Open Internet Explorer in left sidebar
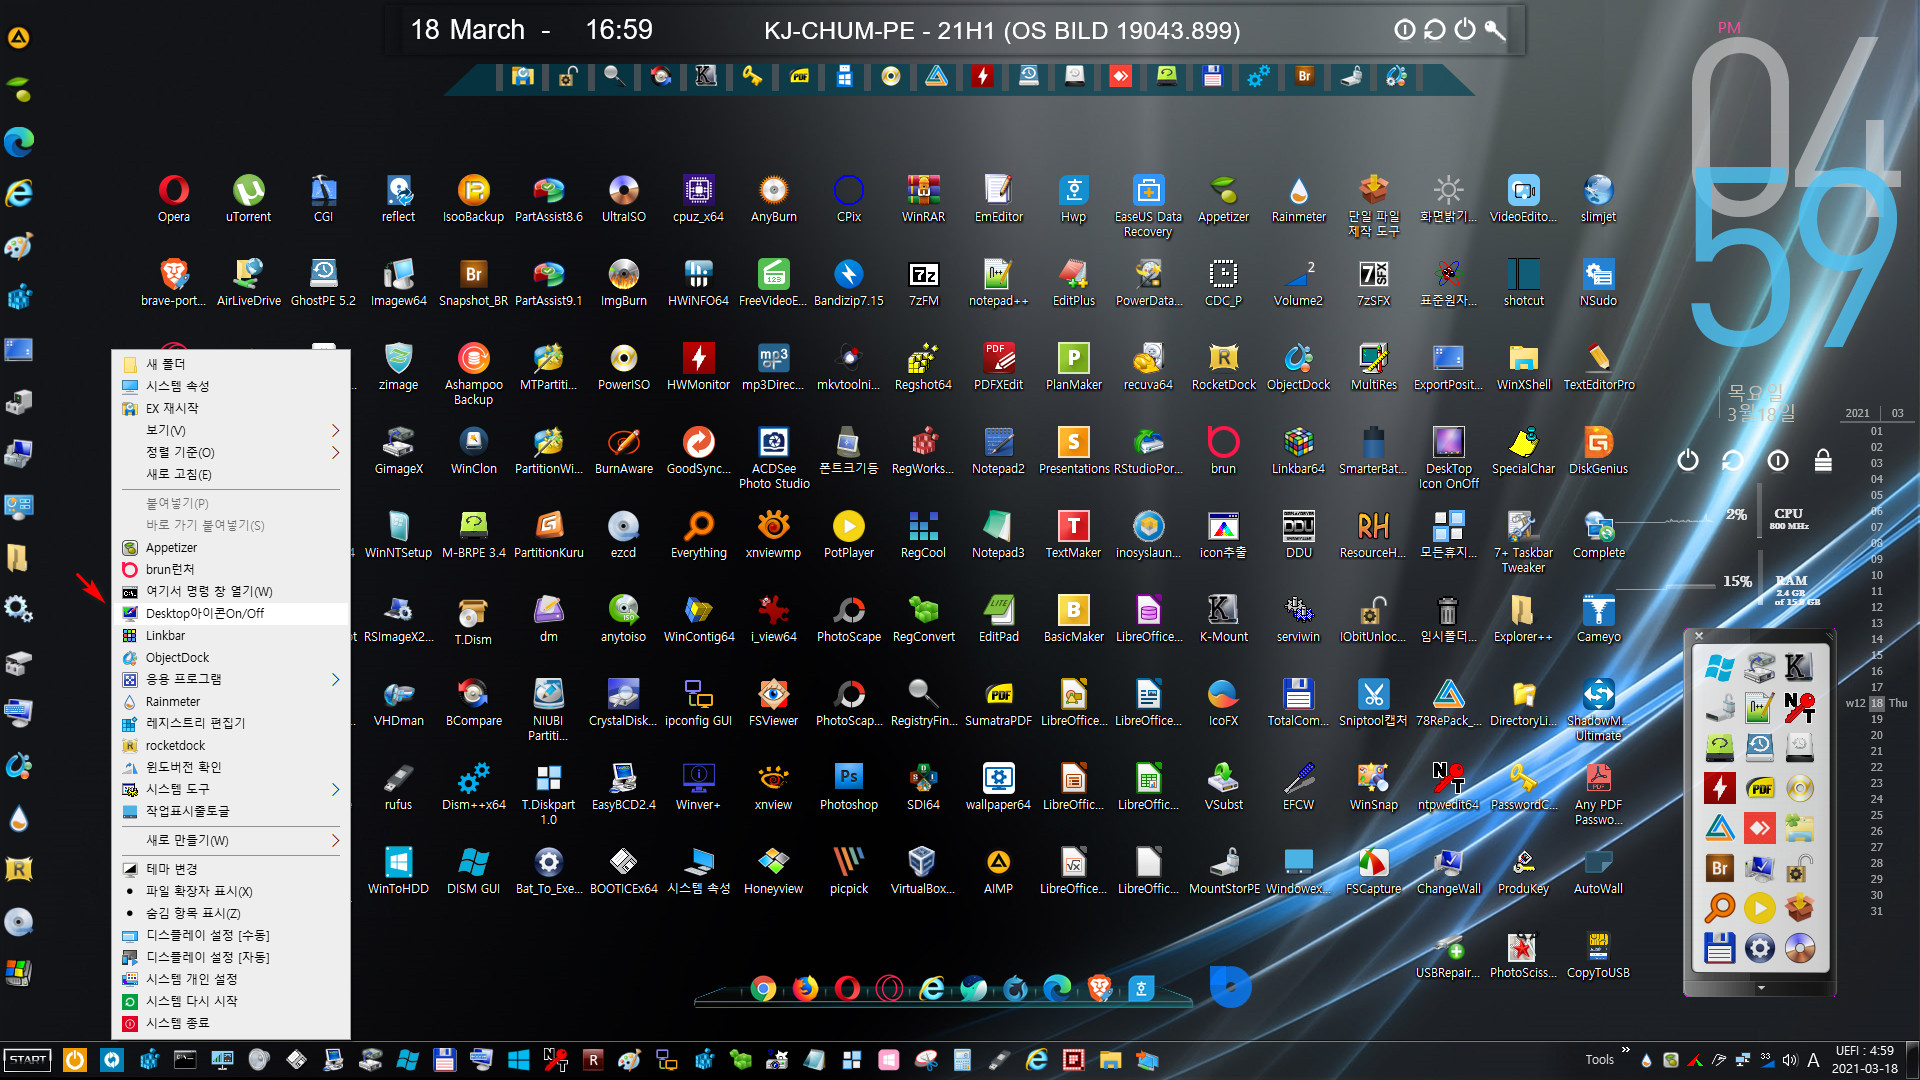Screen dimensions: 1920x1080 pos(19,193)
